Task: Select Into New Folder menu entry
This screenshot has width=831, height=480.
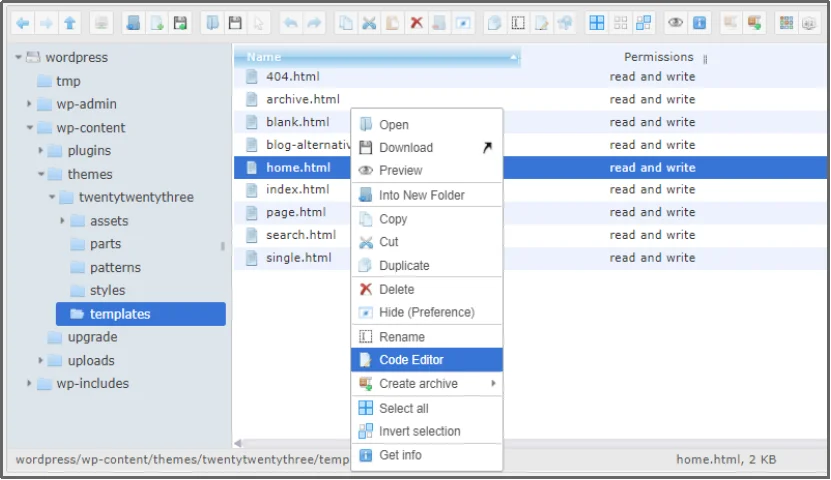Action: (427, 195)
